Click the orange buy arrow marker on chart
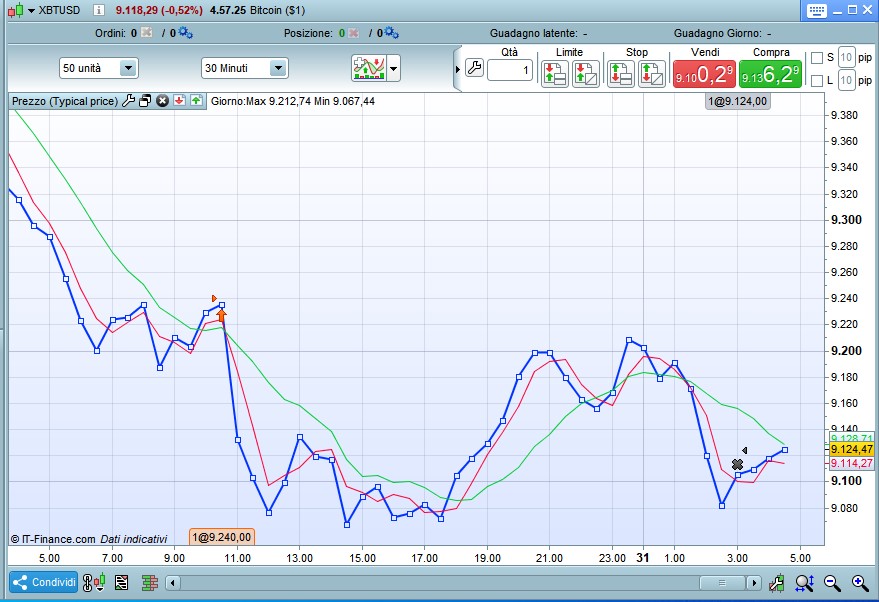The width and height of the screenshot is (879, 602). pyautogui.click(x=221, y=316)
